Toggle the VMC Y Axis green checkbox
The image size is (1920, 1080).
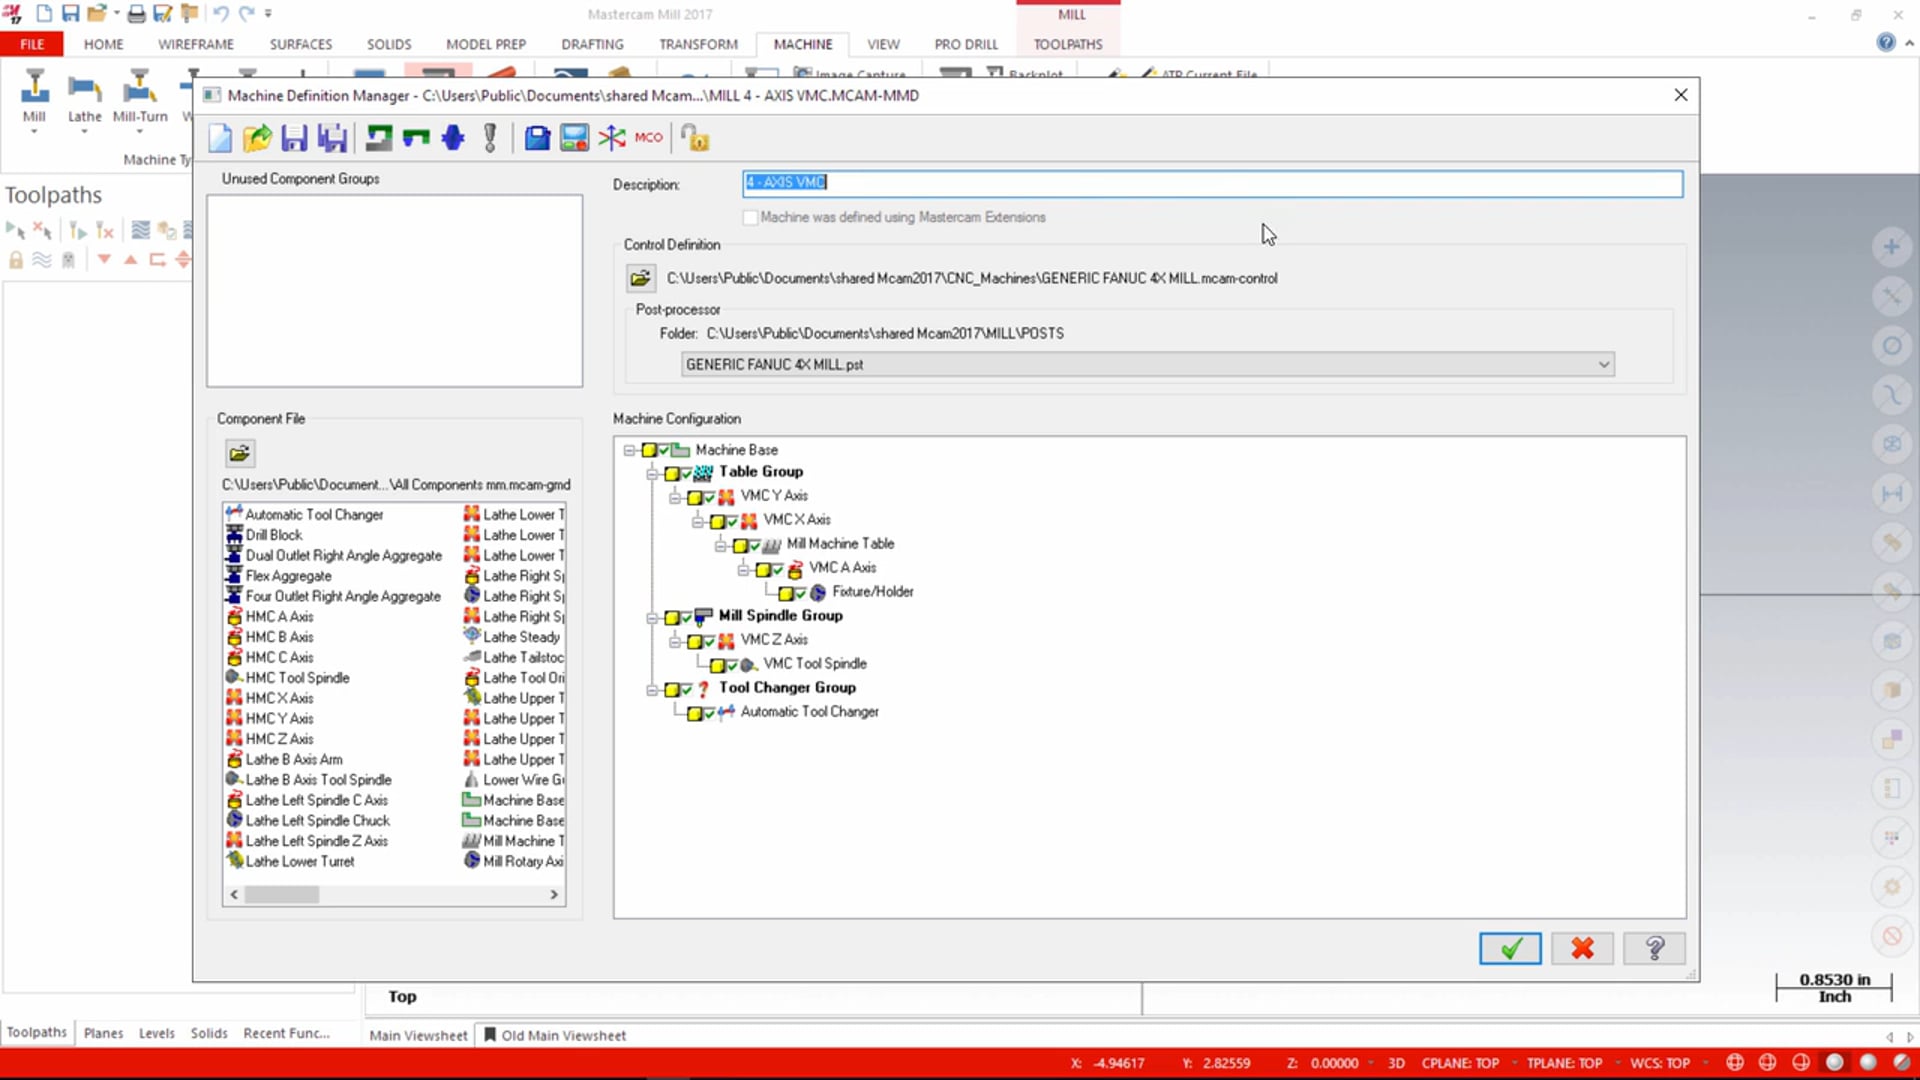709,496
